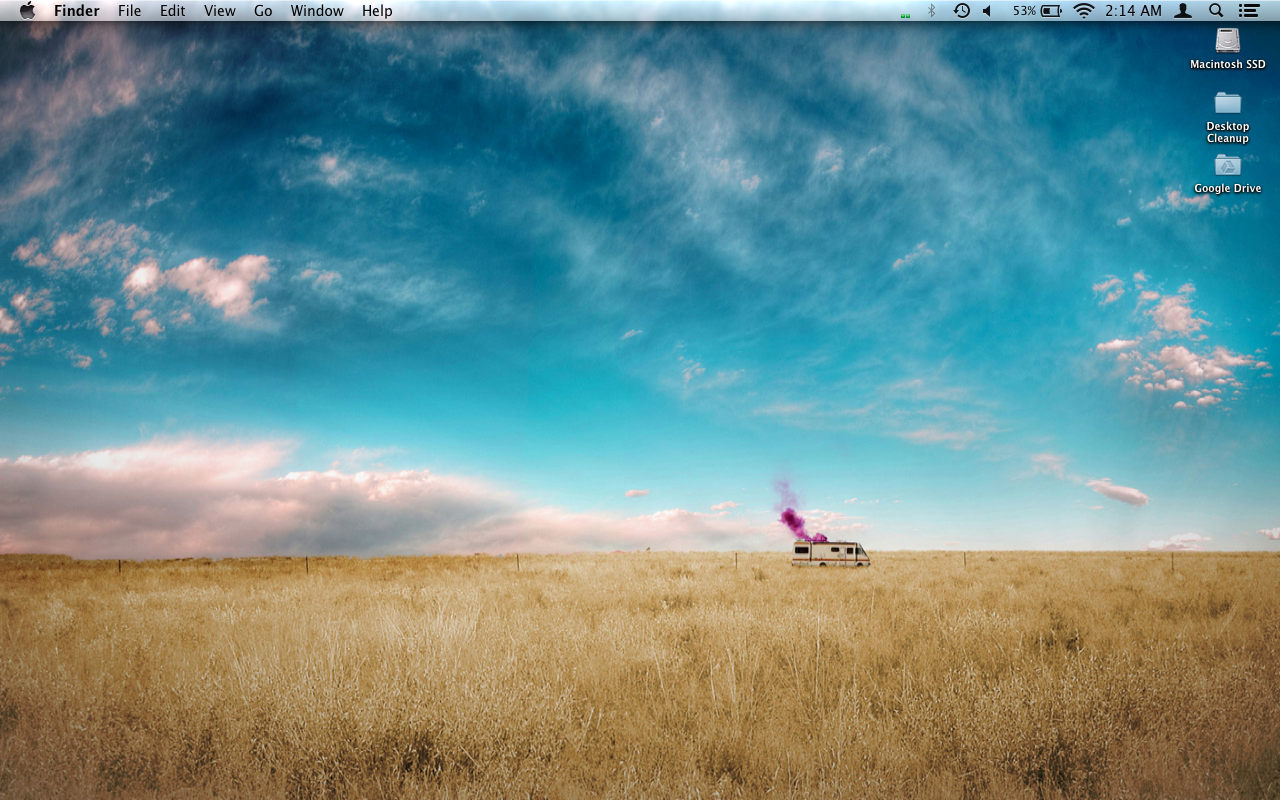Open the Finder application menu
1280x800 pixels.
click(x=77, y=11)
